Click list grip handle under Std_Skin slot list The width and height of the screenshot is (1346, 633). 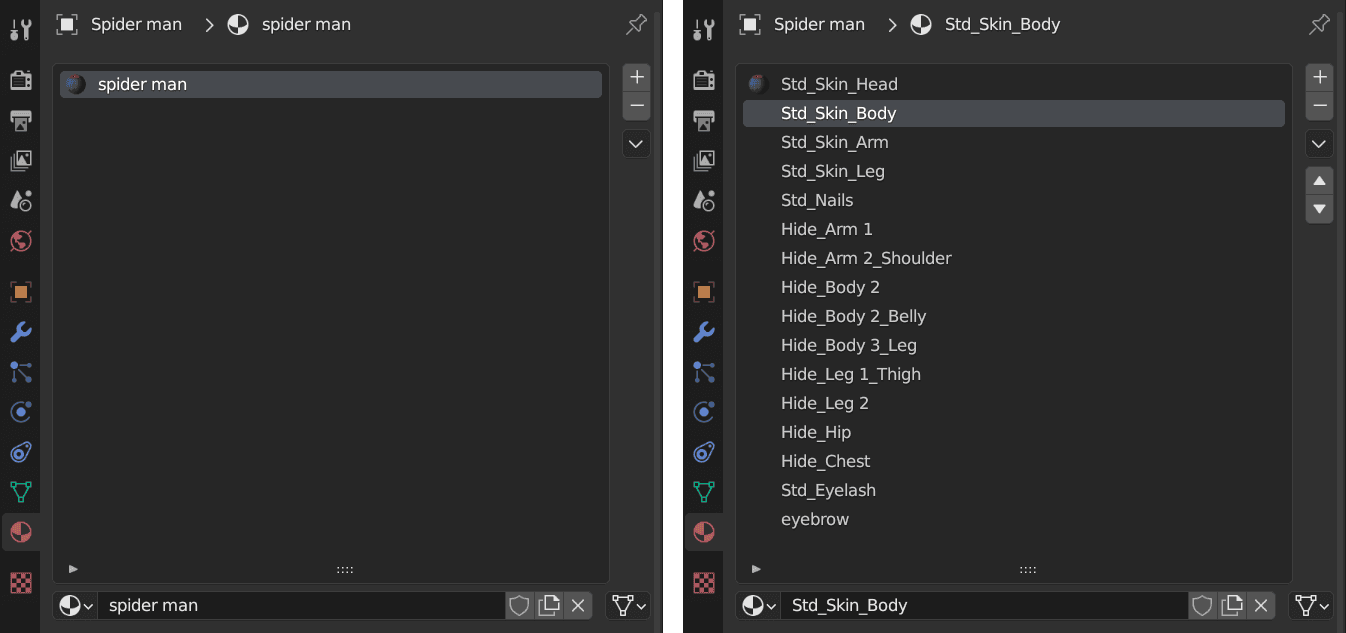click(x=1028, y=569)
